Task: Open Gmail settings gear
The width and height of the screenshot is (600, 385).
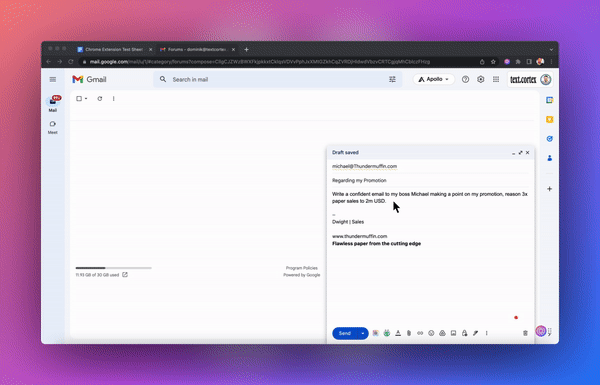Action: click(481, 79)
